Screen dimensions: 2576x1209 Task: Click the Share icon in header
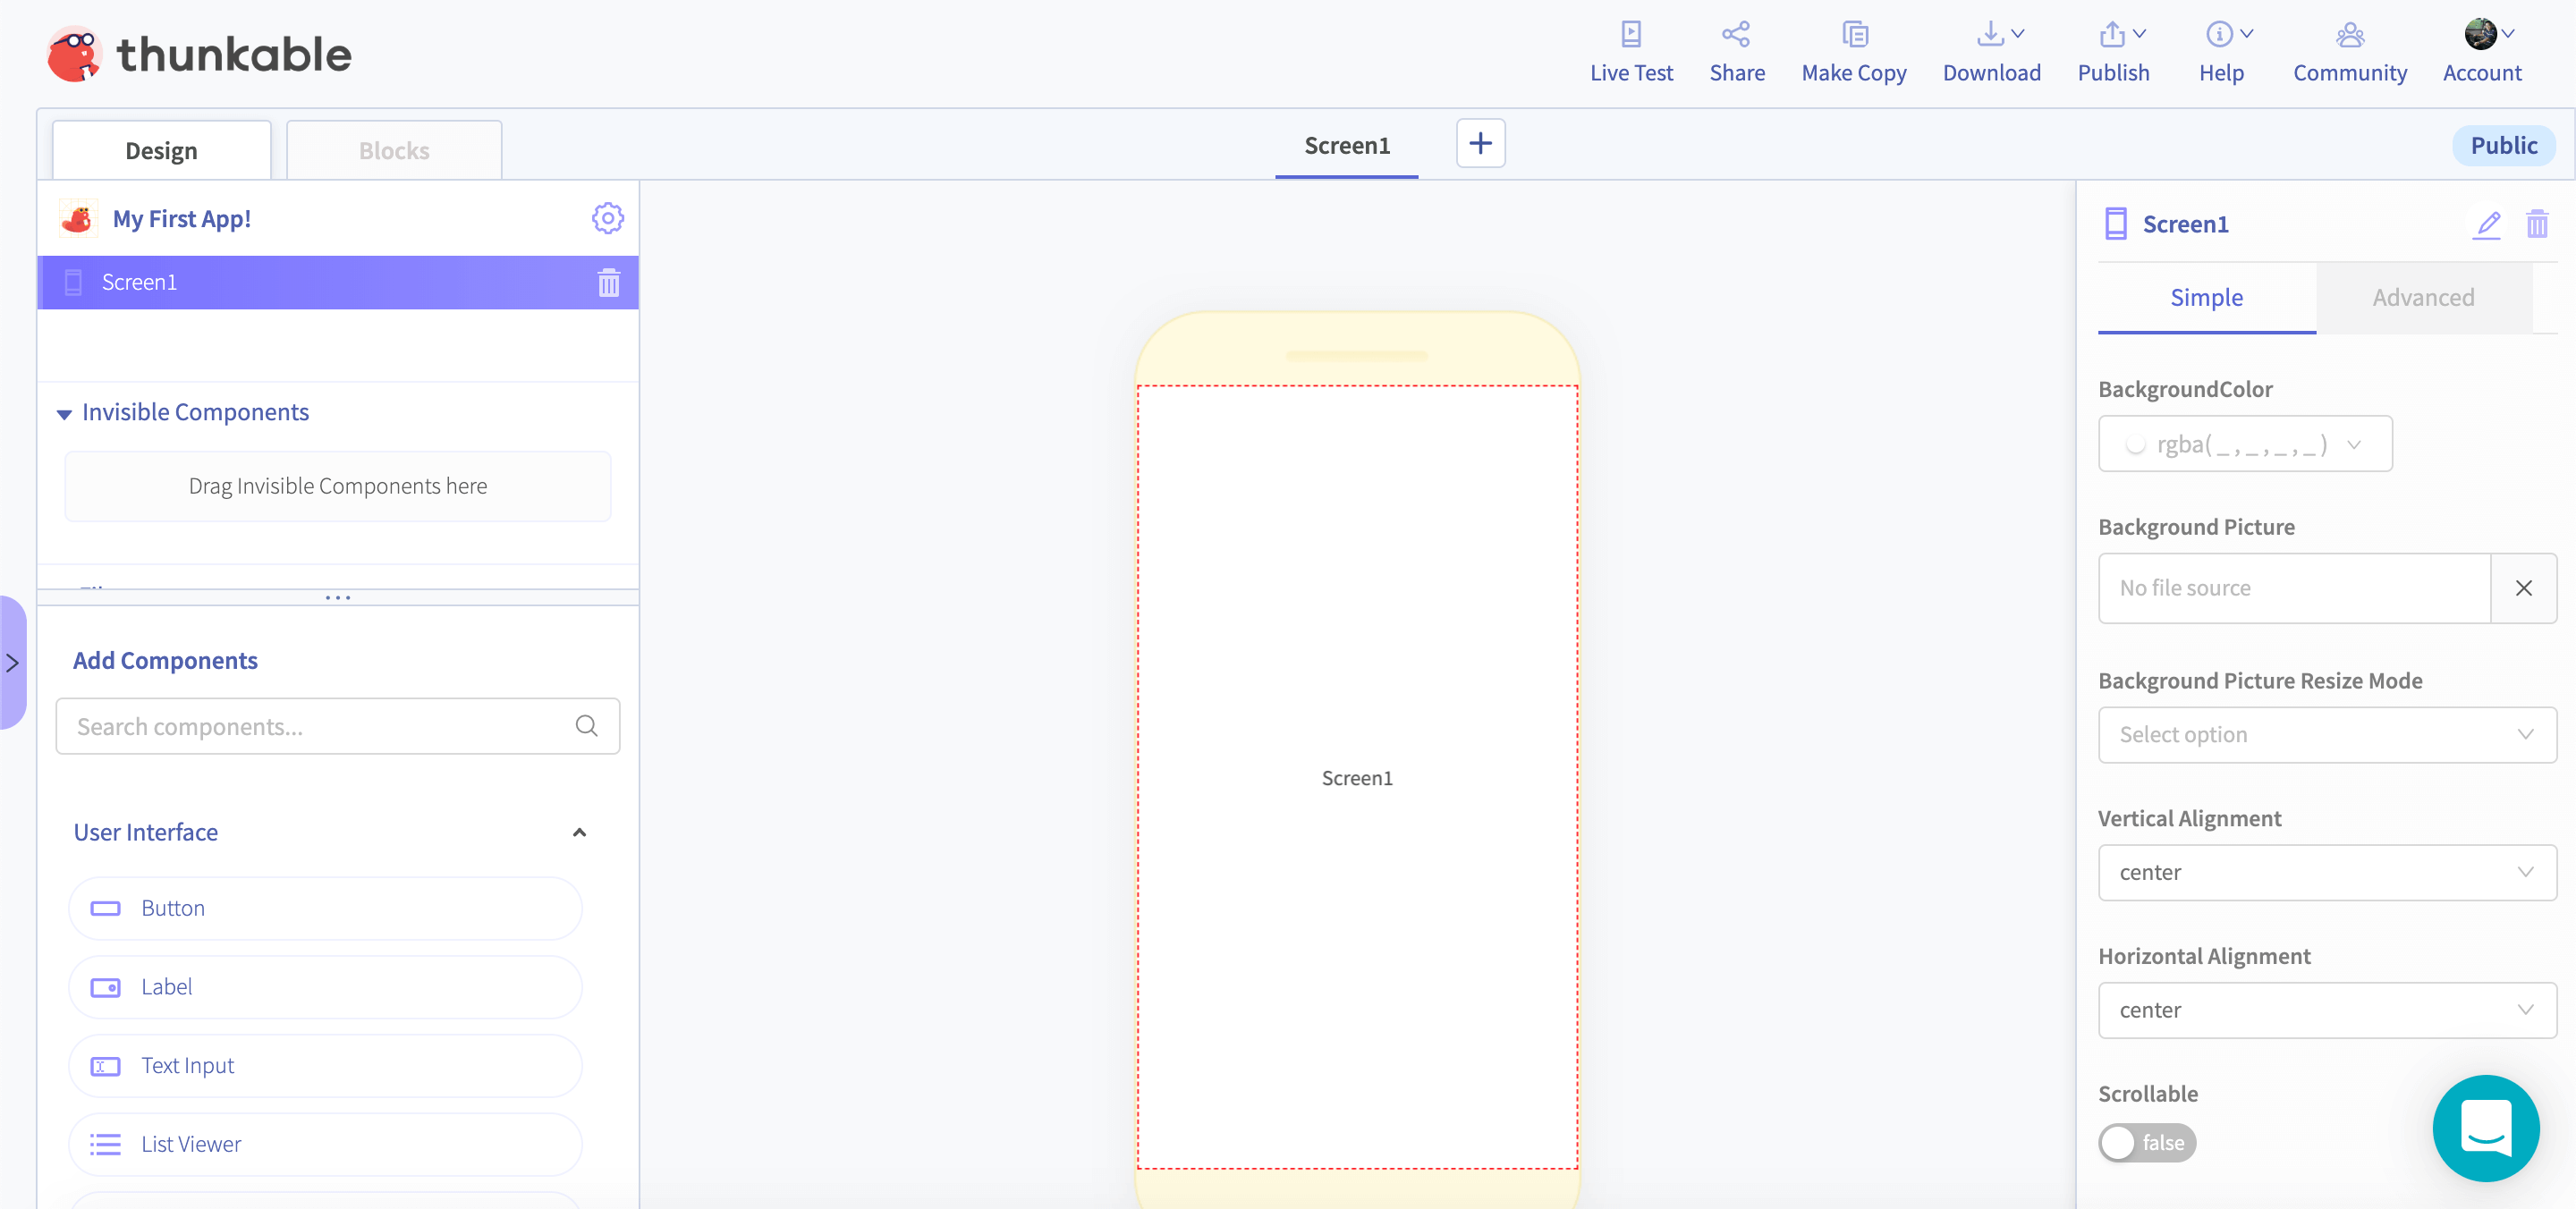(x=1736, y=35)
